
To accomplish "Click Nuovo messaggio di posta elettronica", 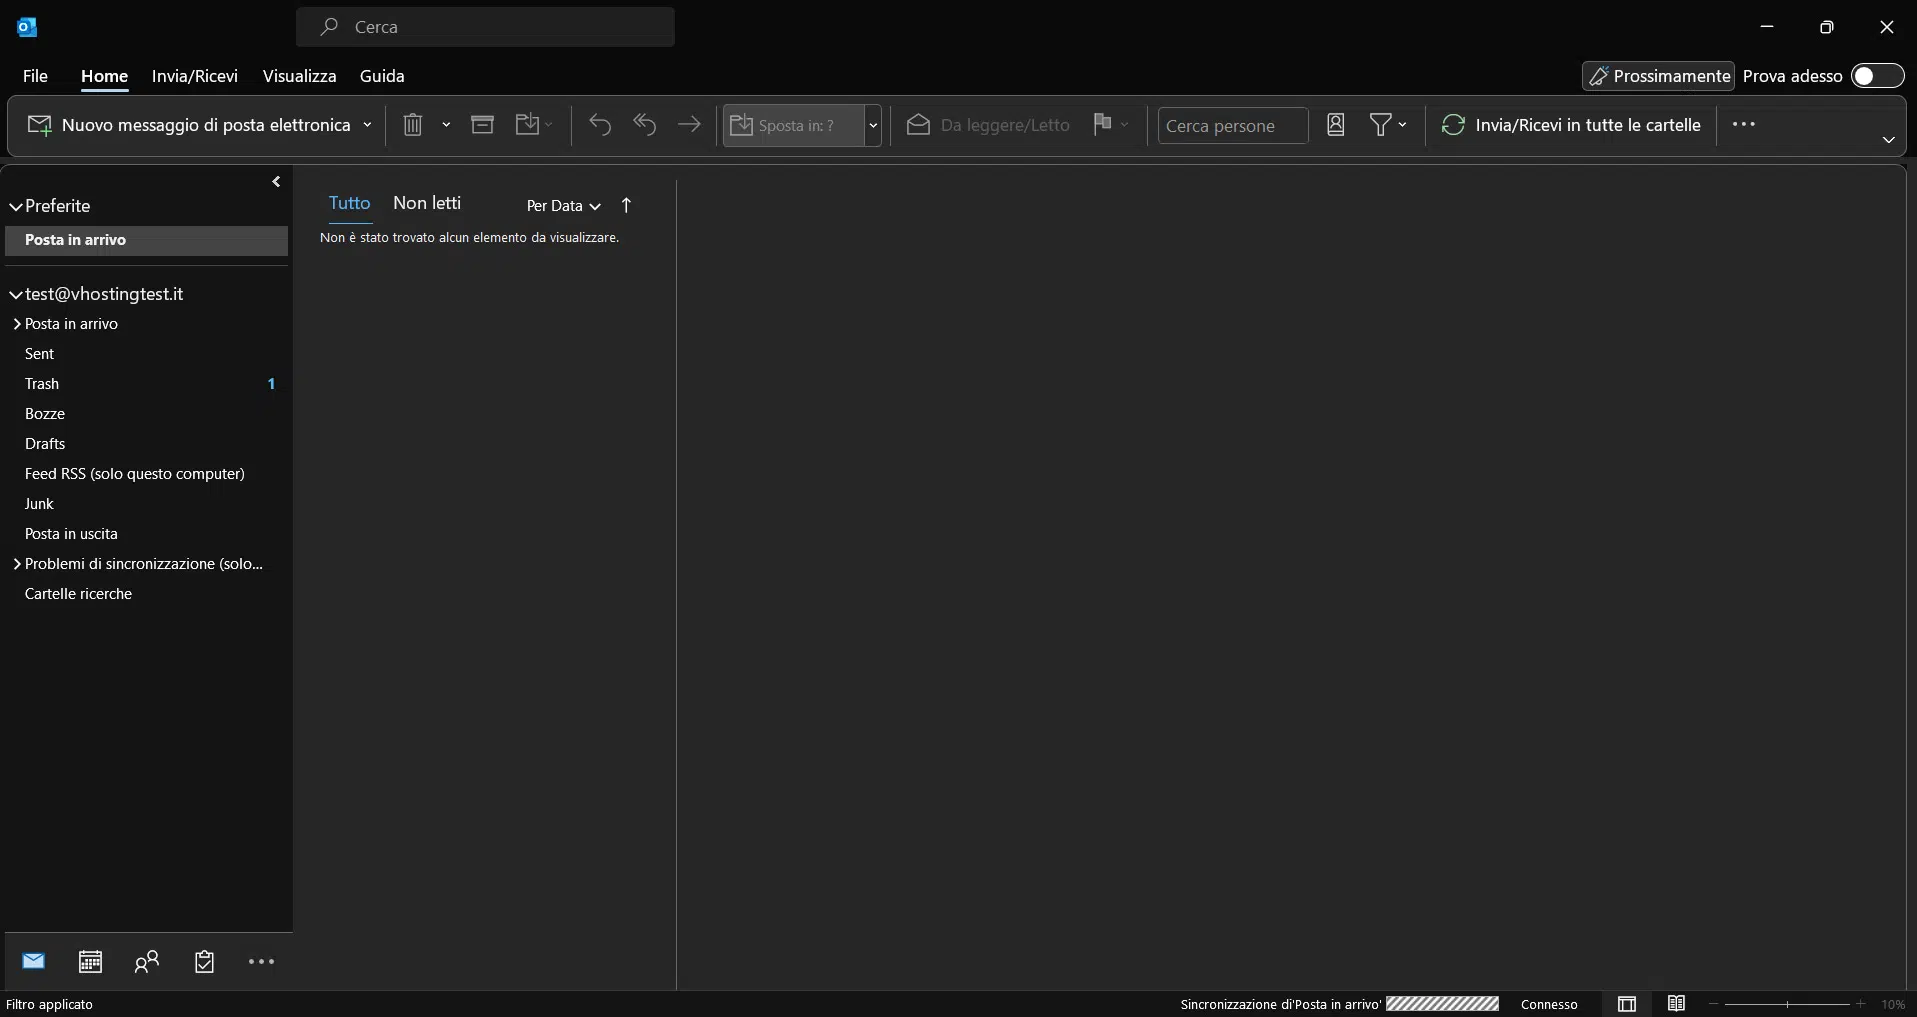I will [x=190, y=125].
